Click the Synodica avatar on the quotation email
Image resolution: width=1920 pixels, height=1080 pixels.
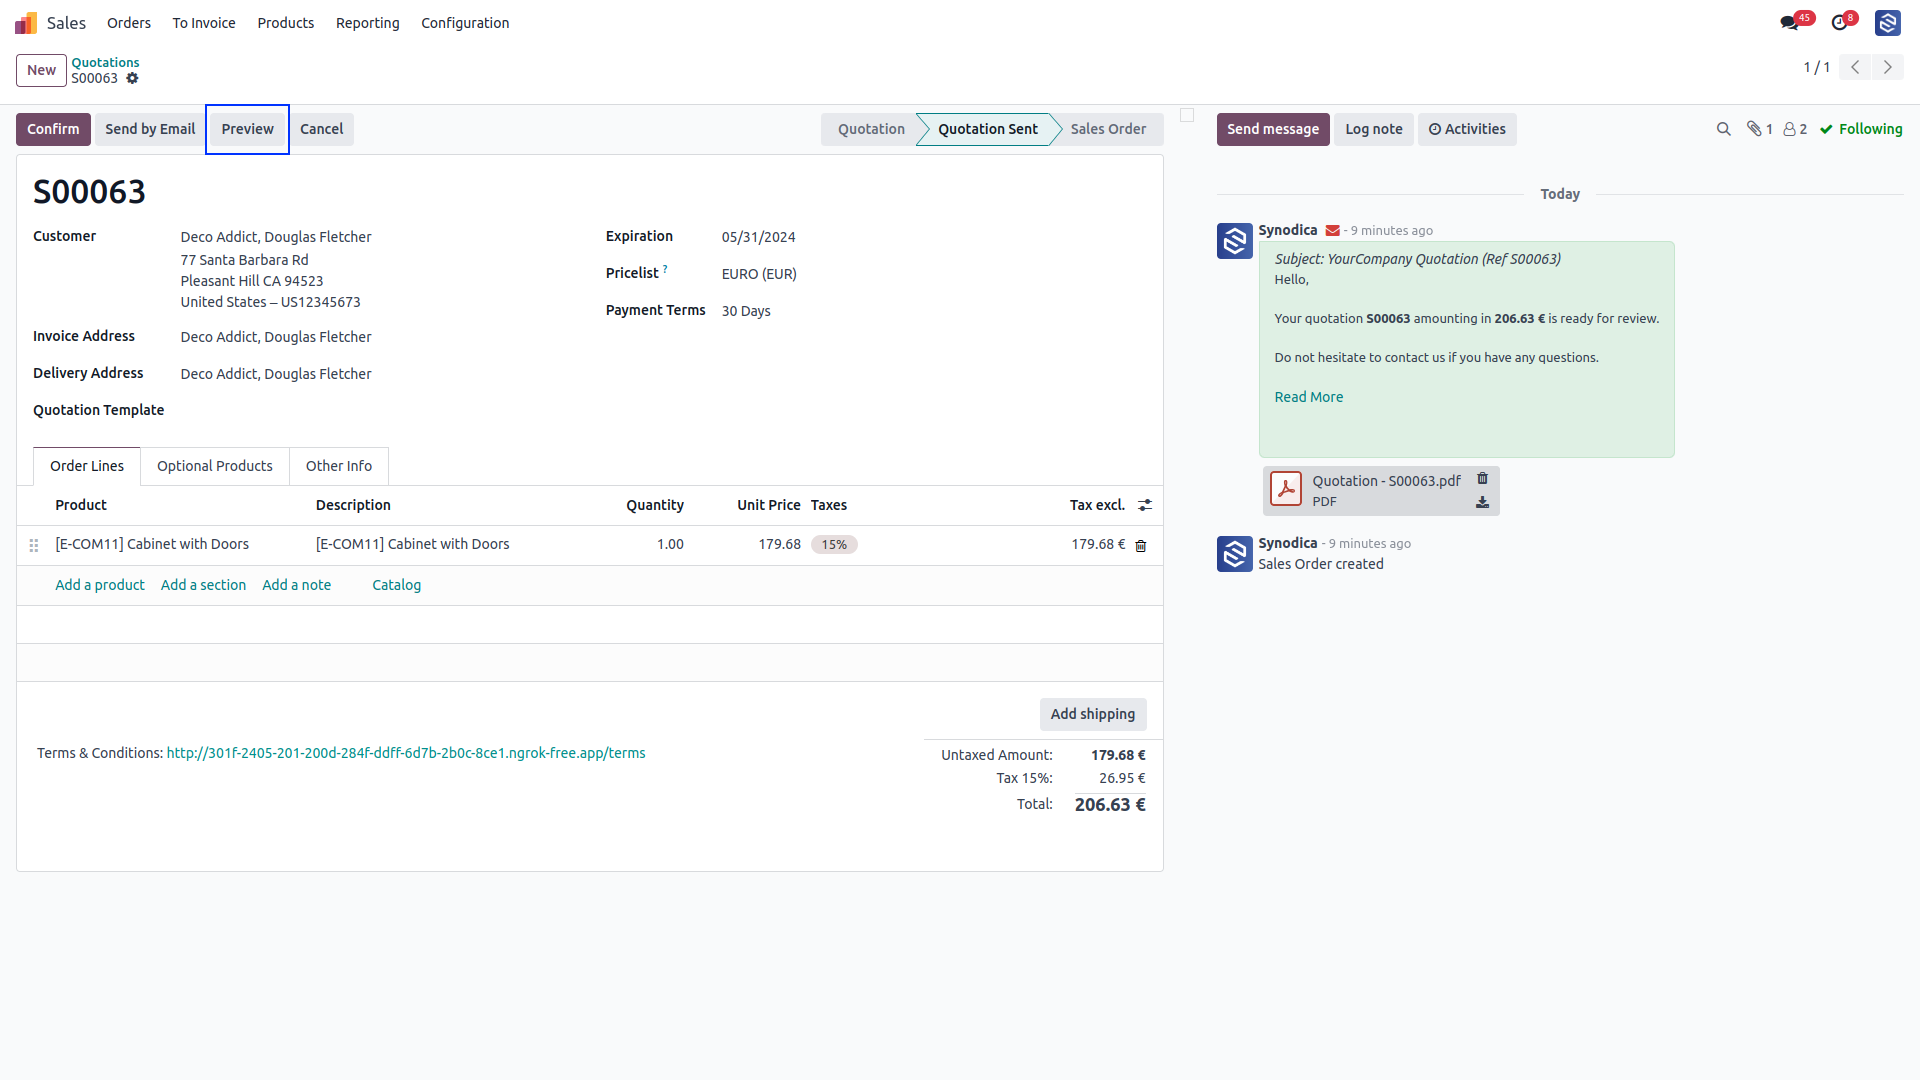(1235, 241)
